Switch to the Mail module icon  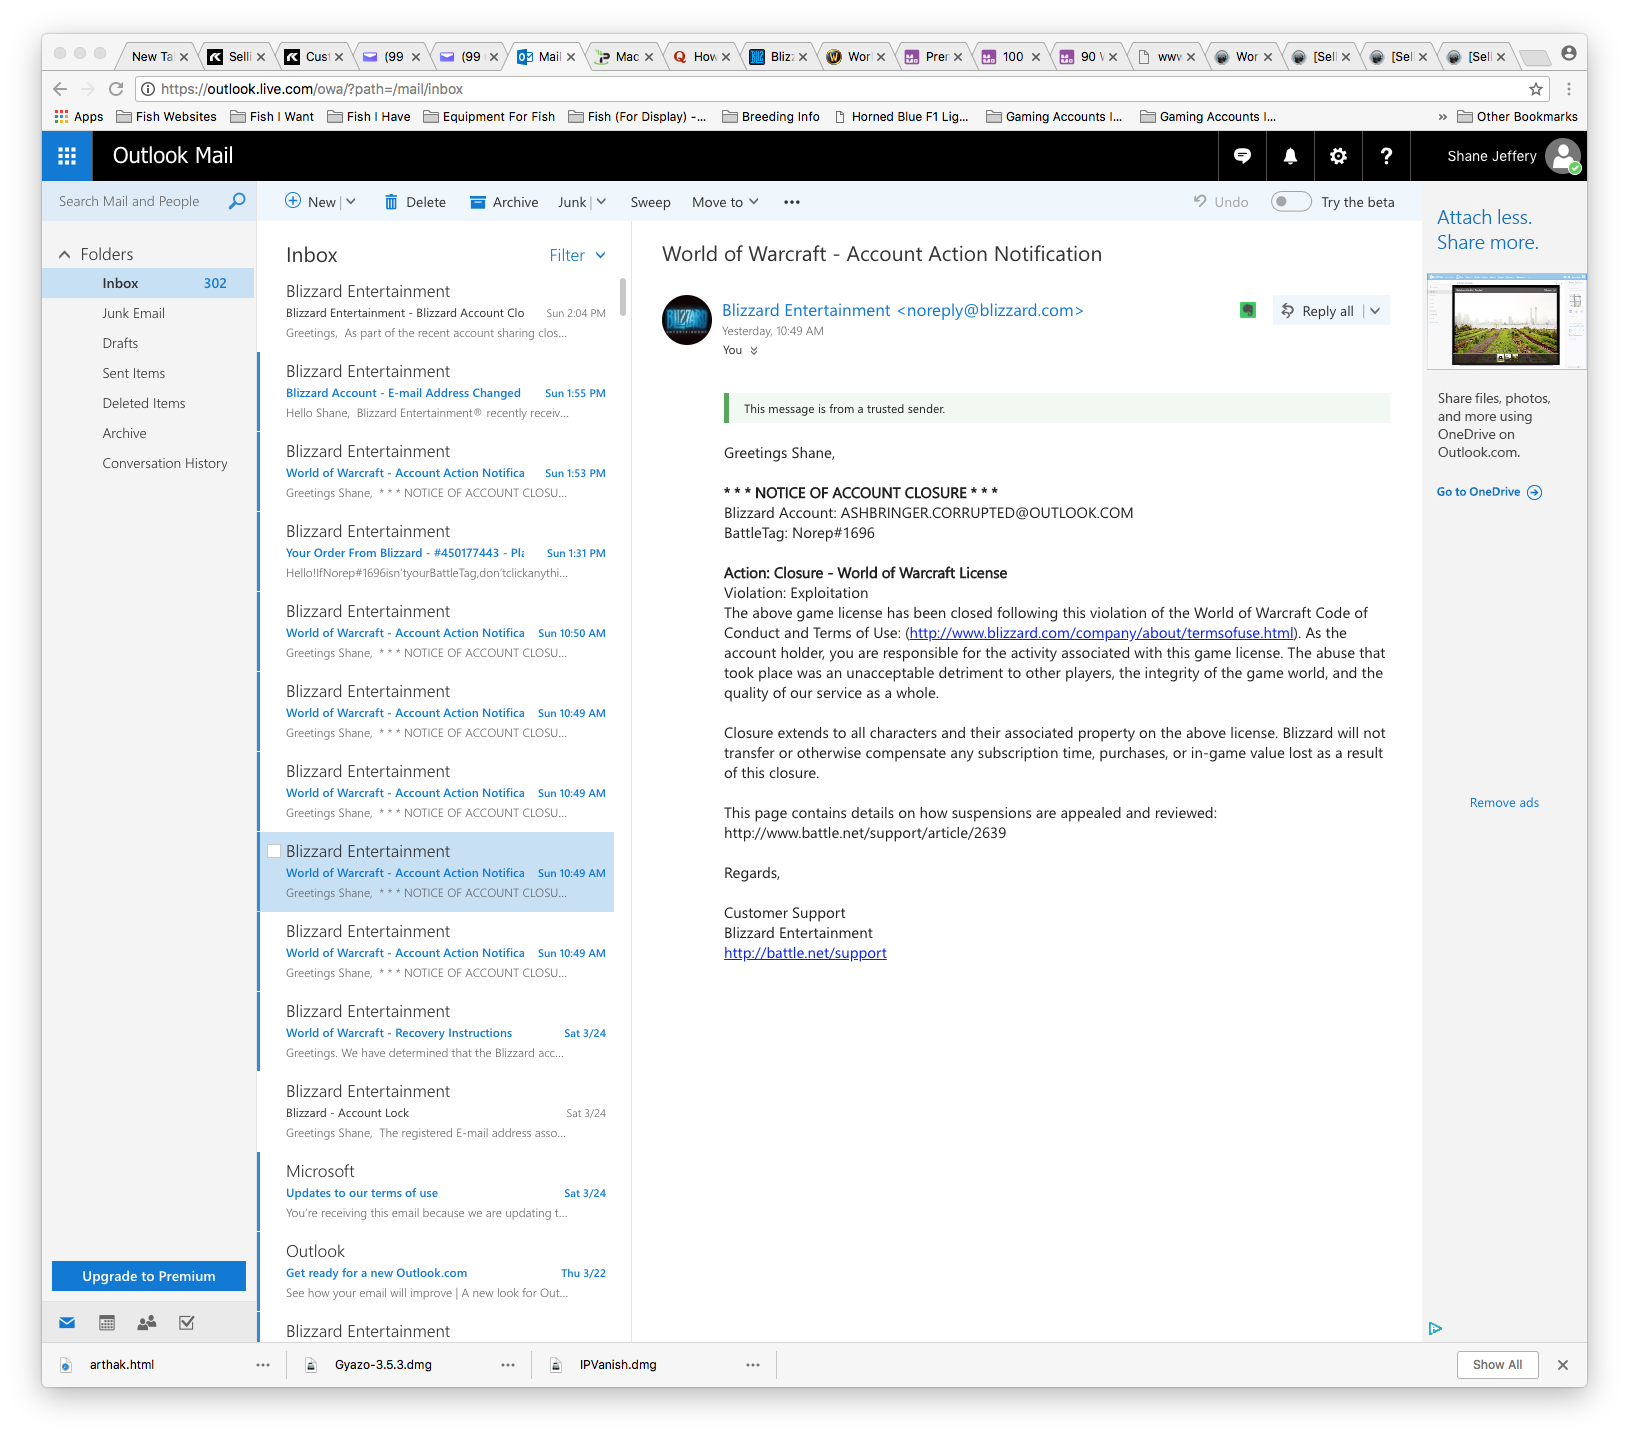[x=67, y=1323]
